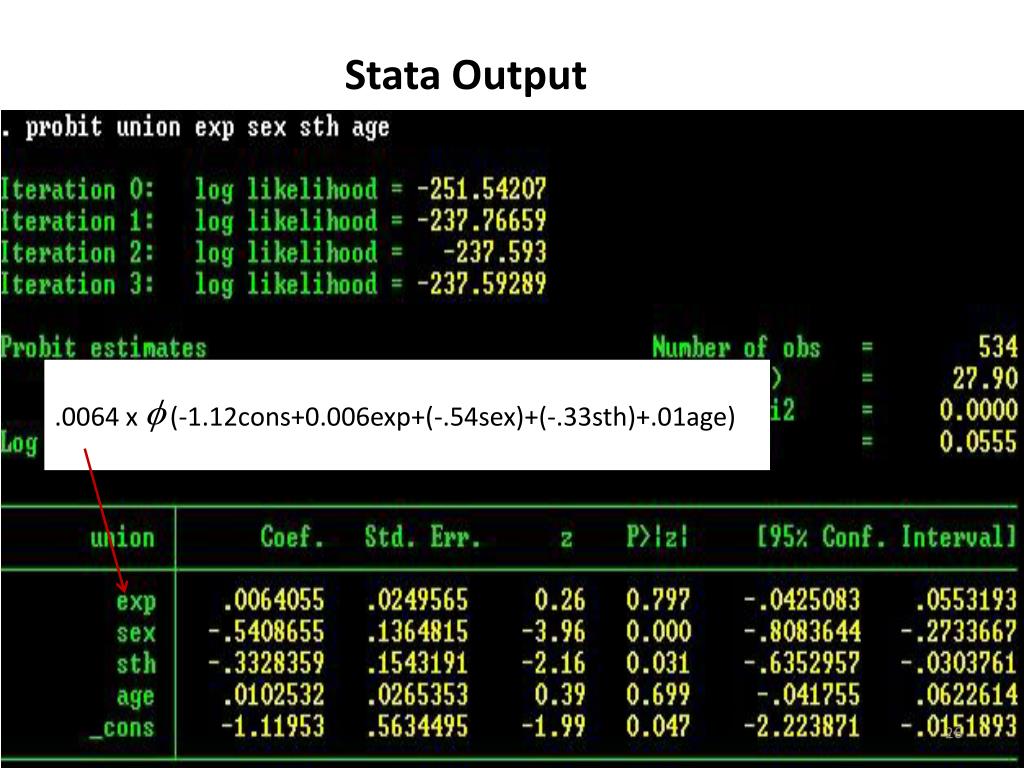Select the "Iteration 1:" label
The height and width of the screenshot is (768, 1024).
click(x=78, y=221)
